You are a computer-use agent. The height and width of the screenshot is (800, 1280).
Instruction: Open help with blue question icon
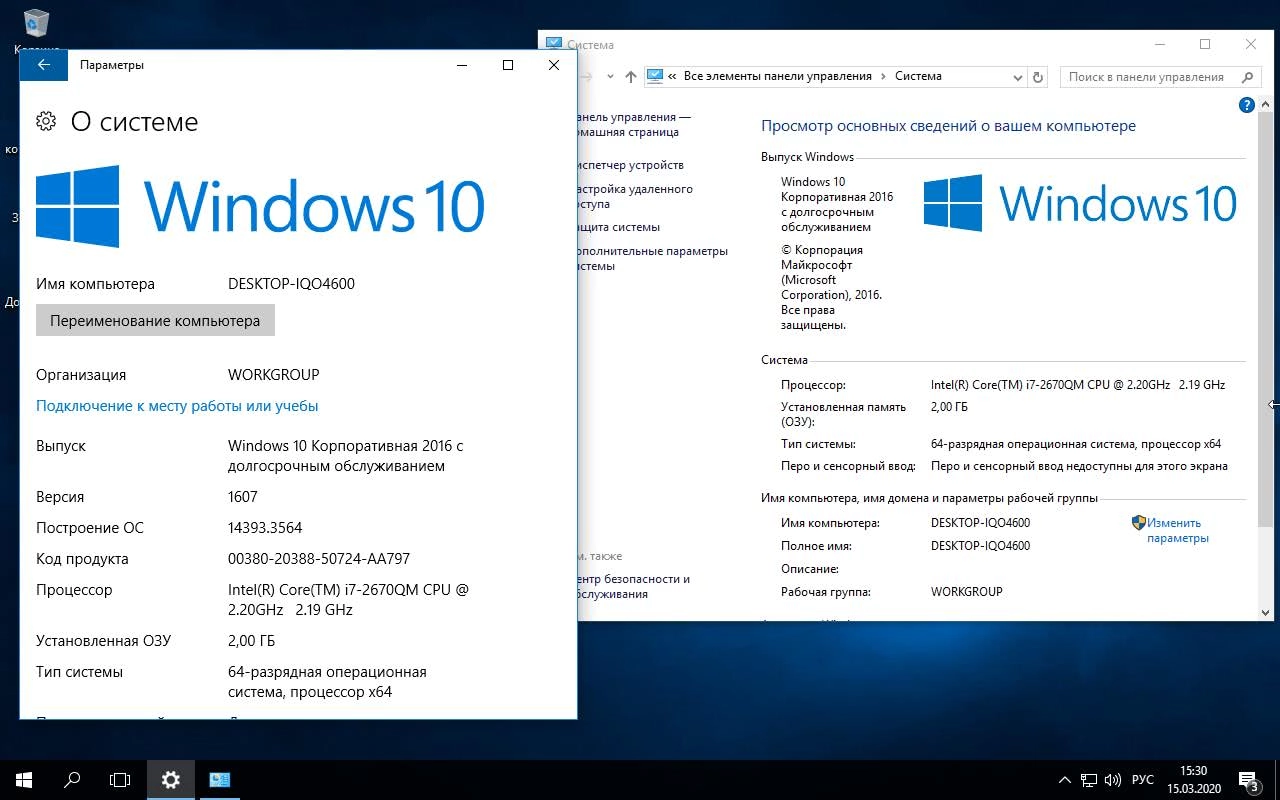[1247, 105]
